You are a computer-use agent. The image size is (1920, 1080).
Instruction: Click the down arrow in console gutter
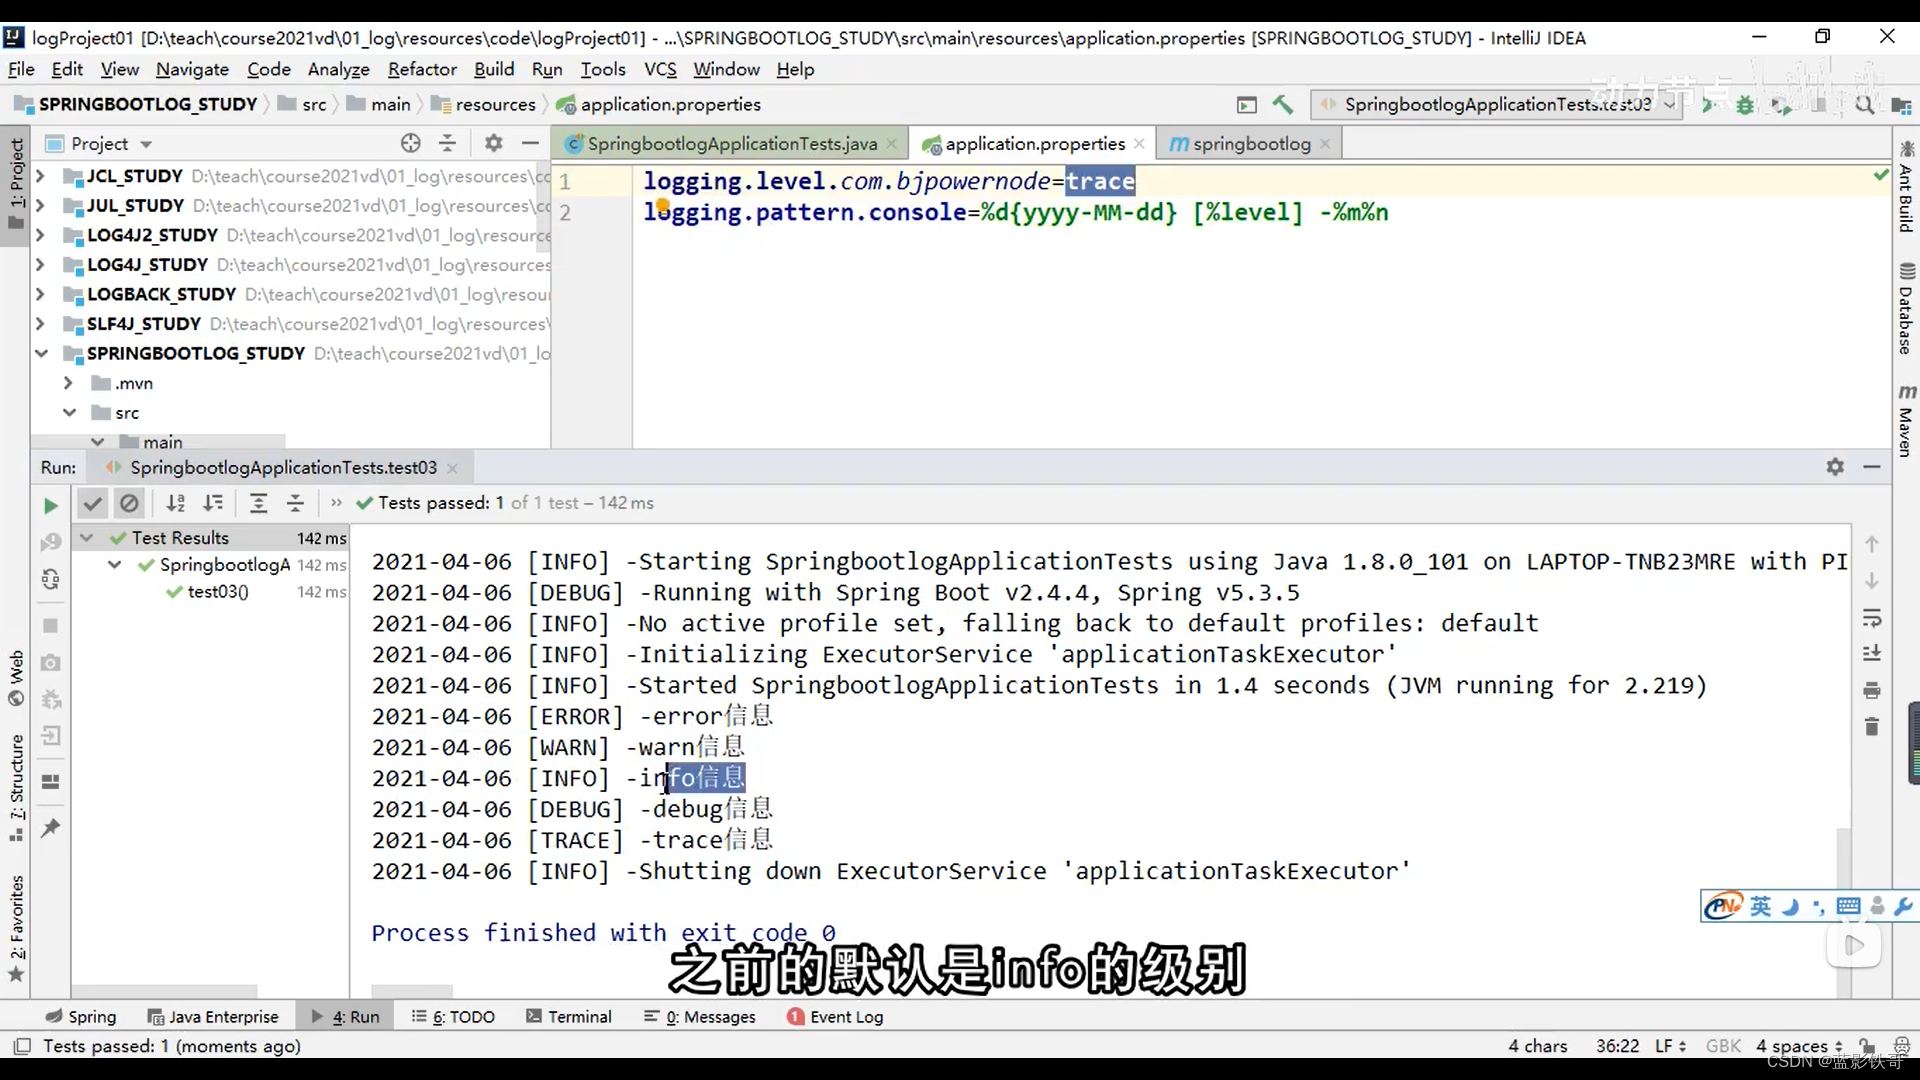[1872, 581]
